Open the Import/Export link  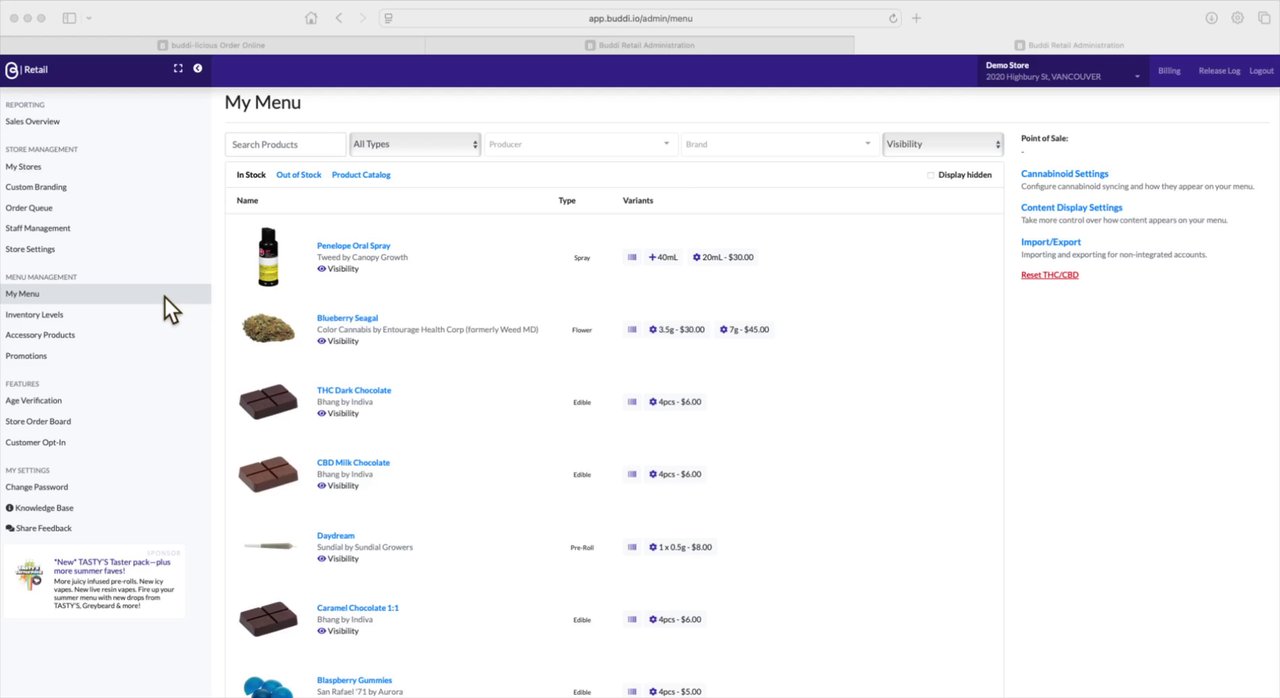tap(1051, 242)
